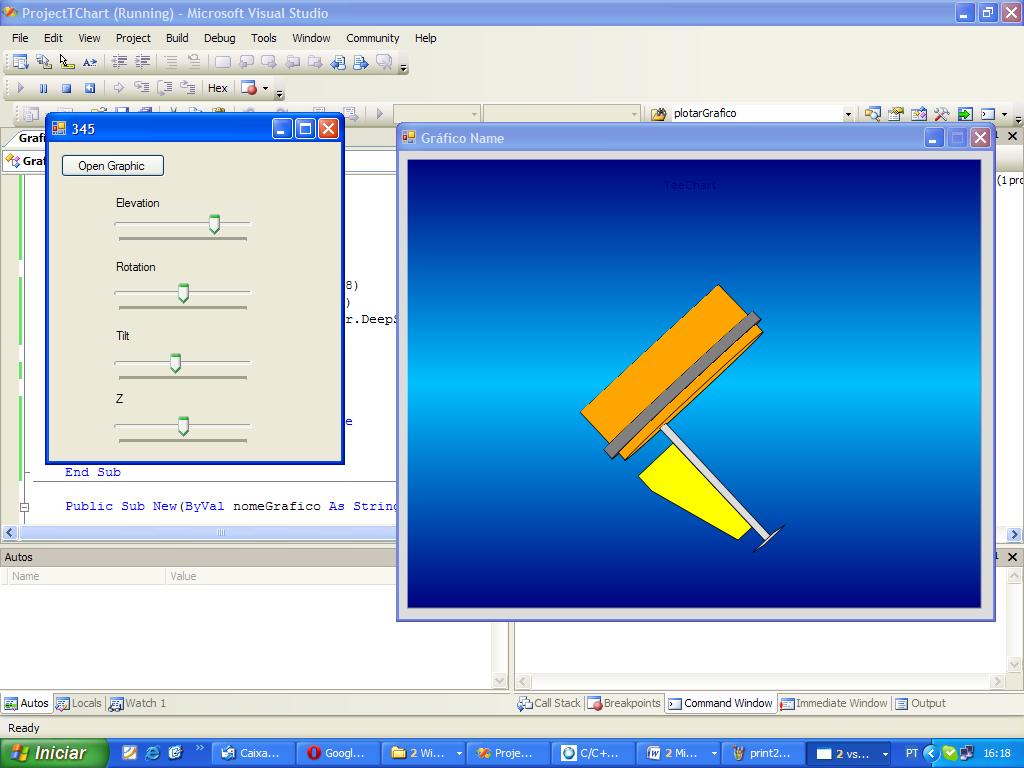Open the Build menu
The width and height of the screenshot is (1024, 768).
click(x=177, y=38)
